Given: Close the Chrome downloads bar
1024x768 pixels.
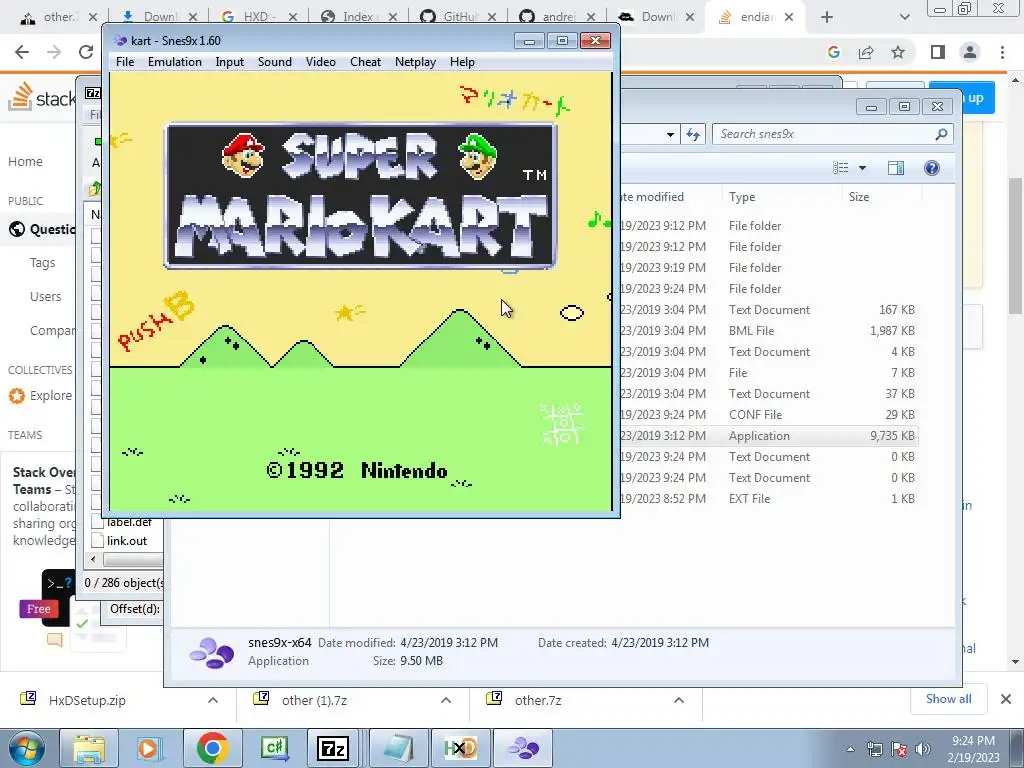Looking at the screenshot, I should point(1006,699).
